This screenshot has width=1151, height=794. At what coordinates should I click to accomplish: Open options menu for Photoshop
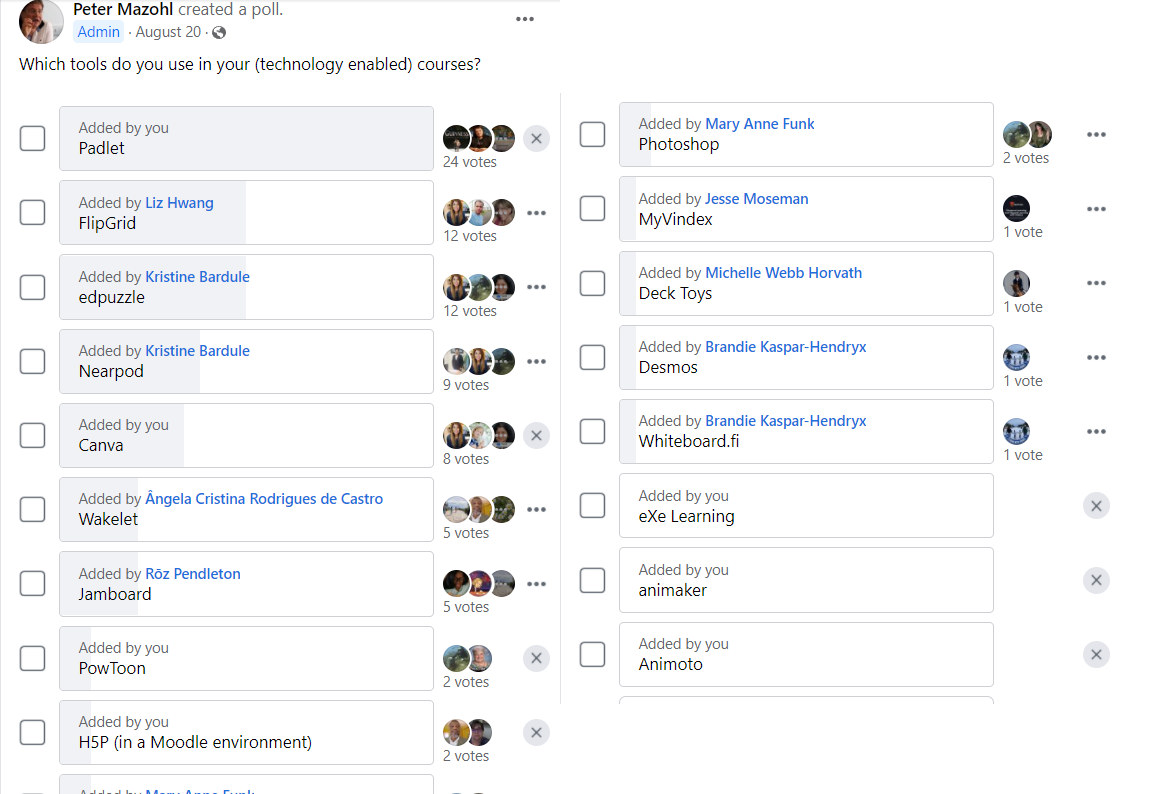tap(1097, 135)
